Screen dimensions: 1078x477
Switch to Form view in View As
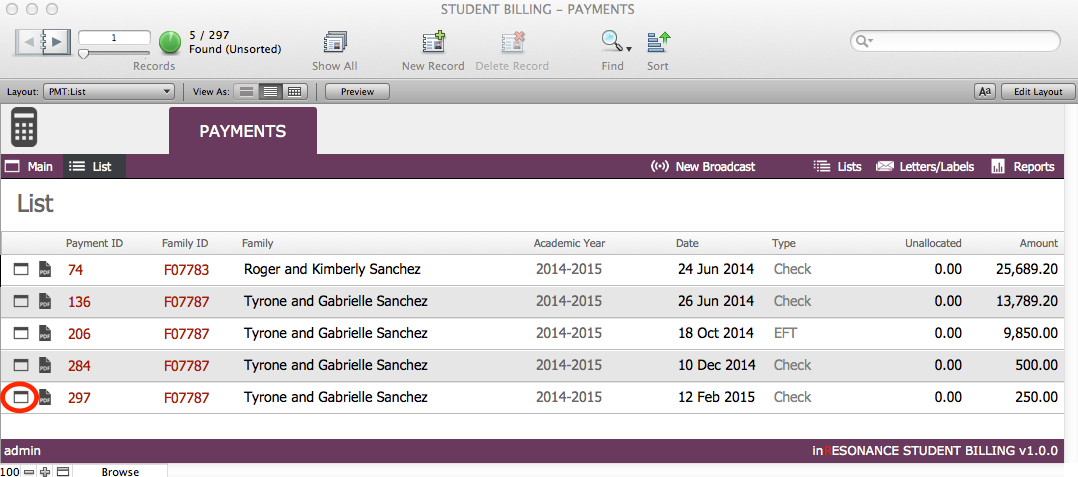(x=246, y=92)
